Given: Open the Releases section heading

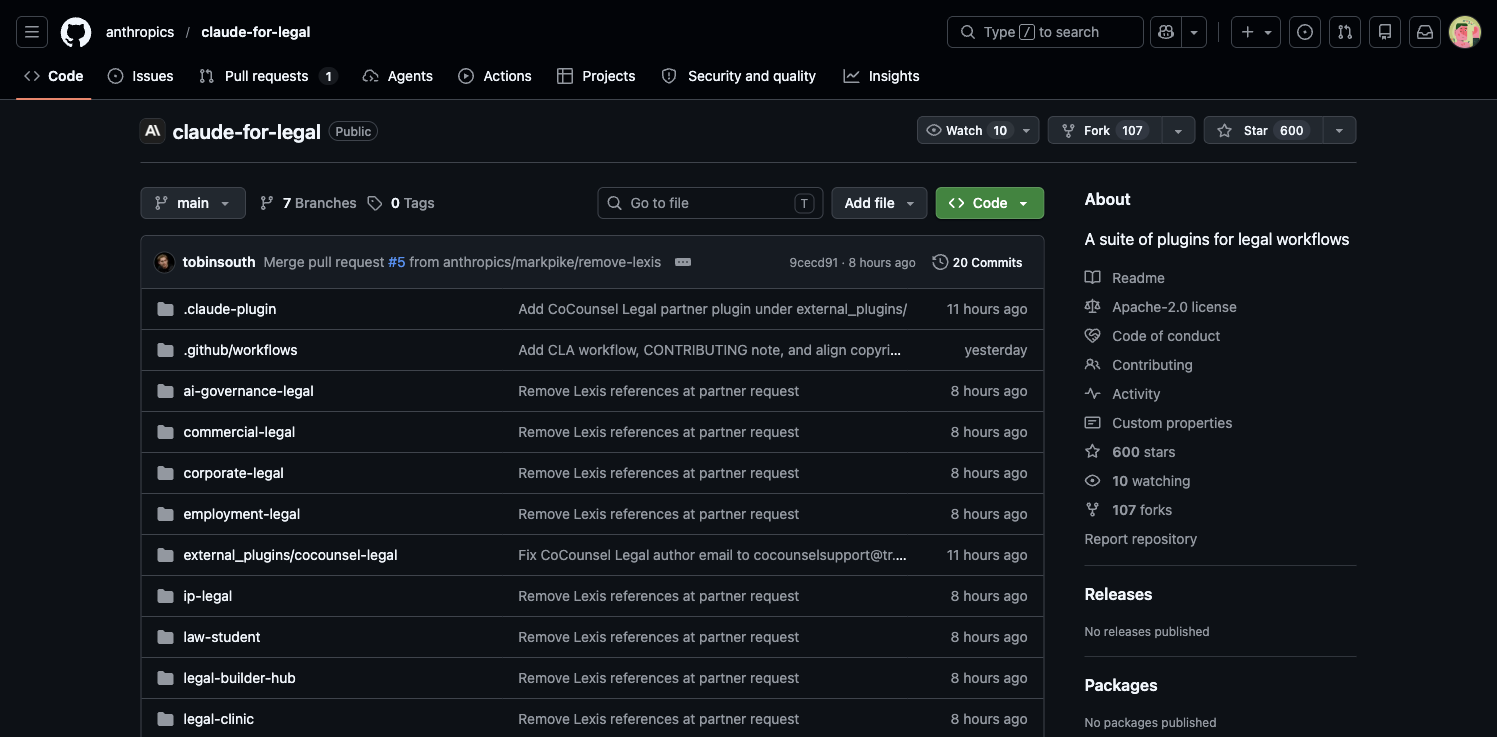Looking at the screenshot, I should coord(1119,594).
